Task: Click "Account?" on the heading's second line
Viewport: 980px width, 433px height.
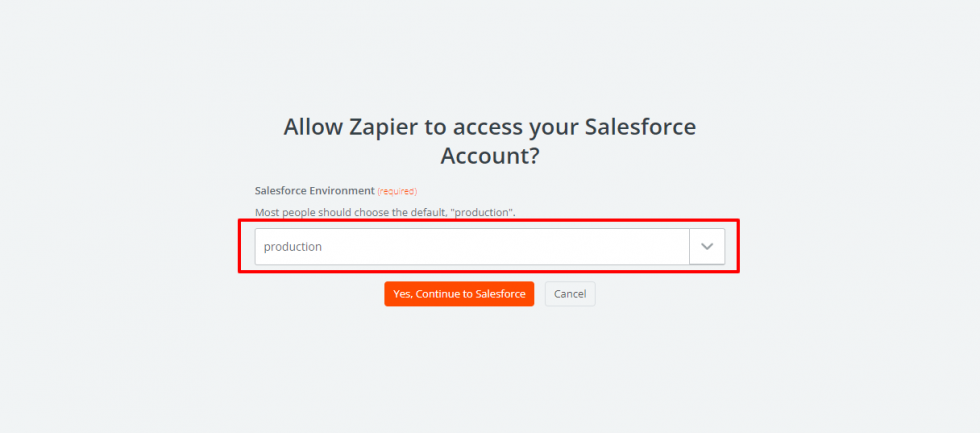Action: [490, 157]
